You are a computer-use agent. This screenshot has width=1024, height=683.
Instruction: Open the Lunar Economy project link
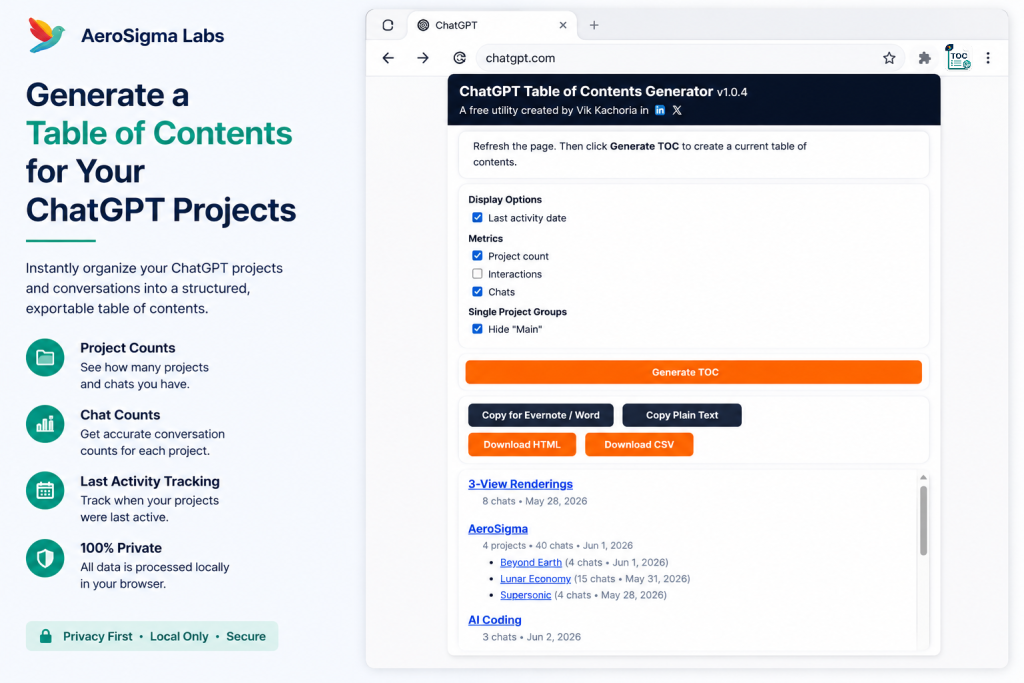[x=536, y=579]
